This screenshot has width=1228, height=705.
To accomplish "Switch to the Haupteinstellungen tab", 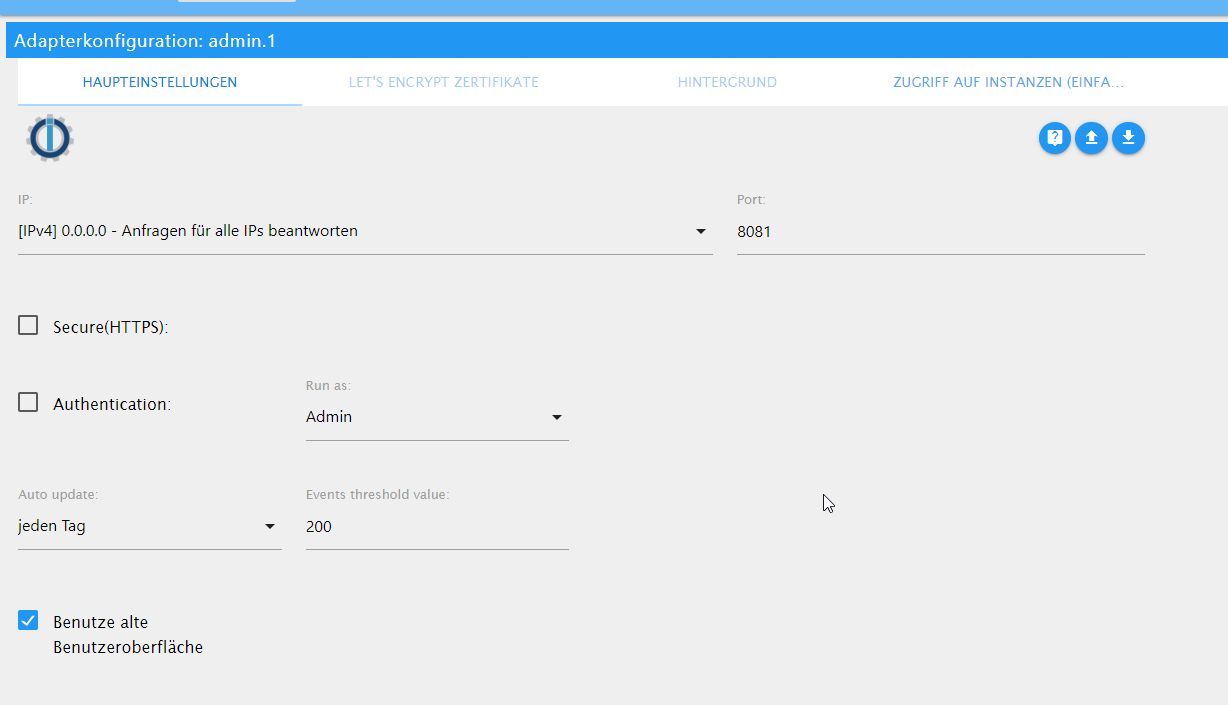I will (160, 82).
